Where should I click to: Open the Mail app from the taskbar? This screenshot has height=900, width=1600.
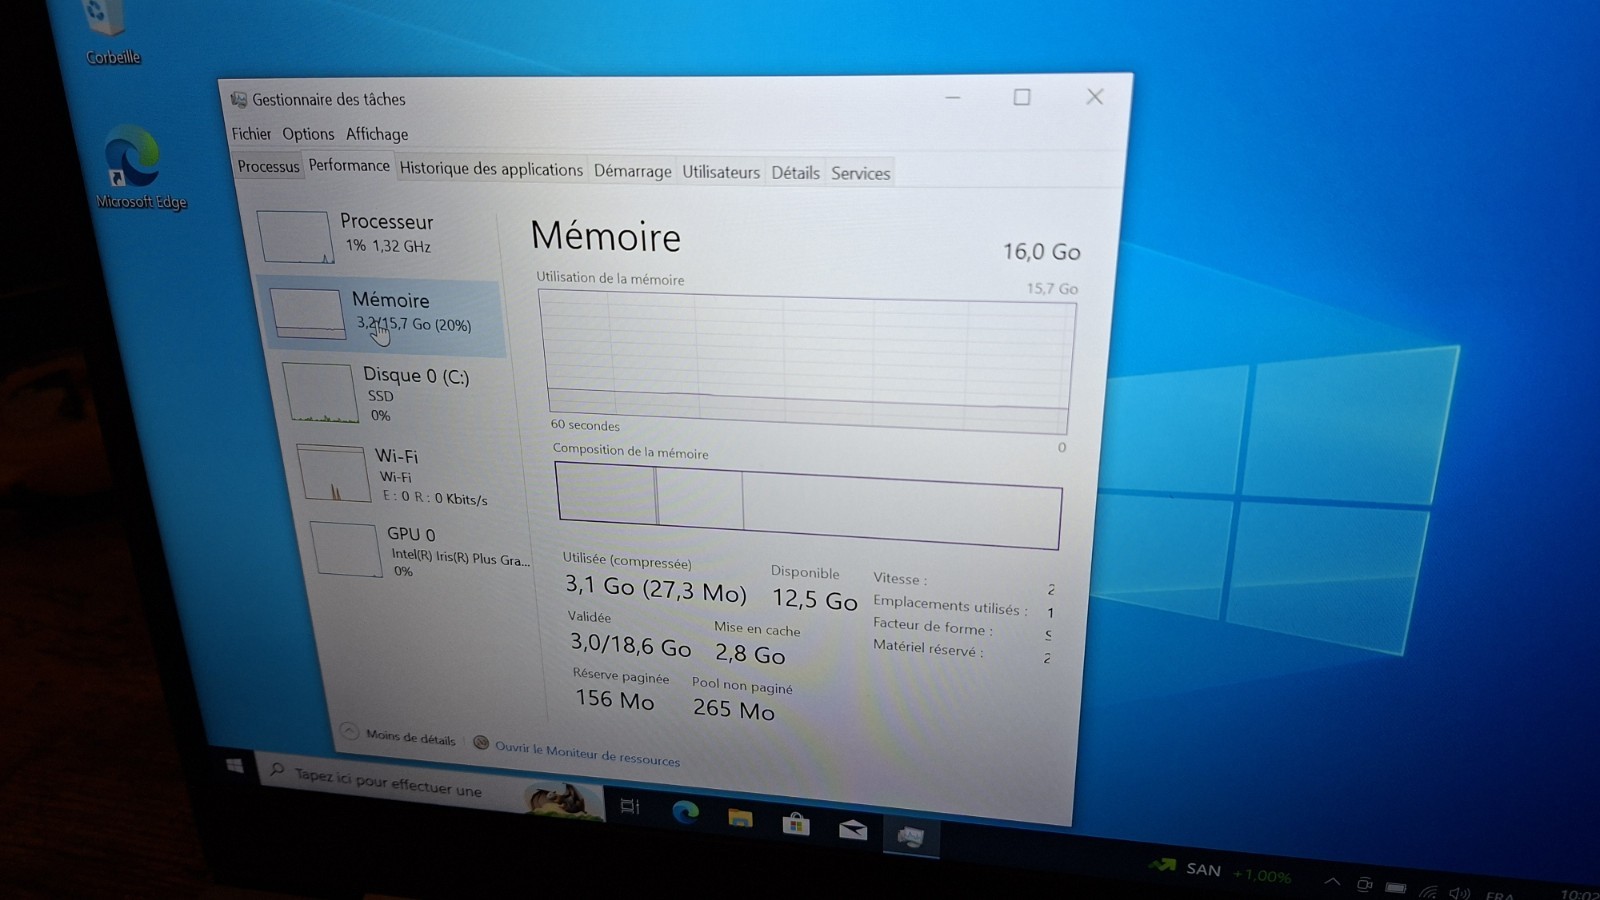(x=852, y=829)
